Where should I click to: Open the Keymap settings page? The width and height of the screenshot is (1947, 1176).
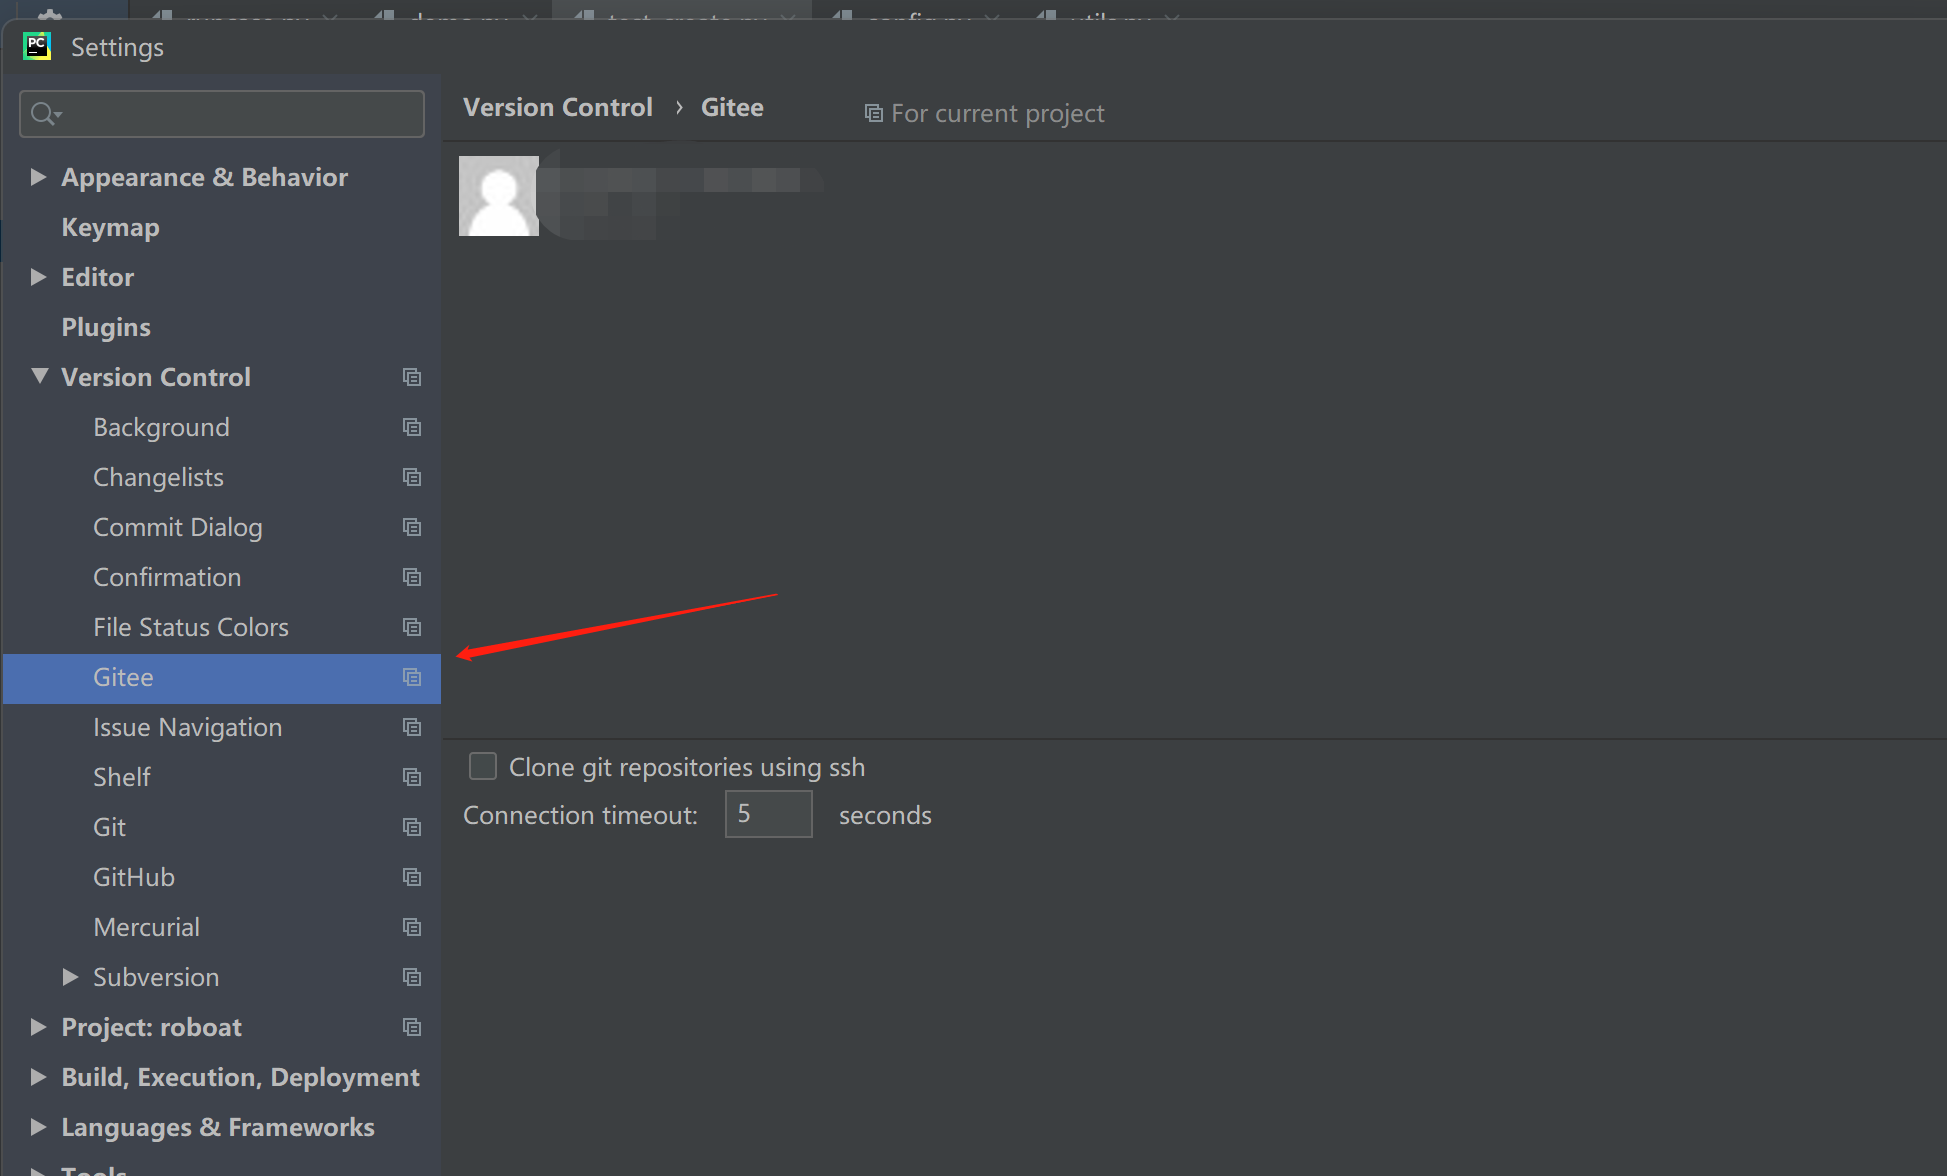click(x=110, y=227)
